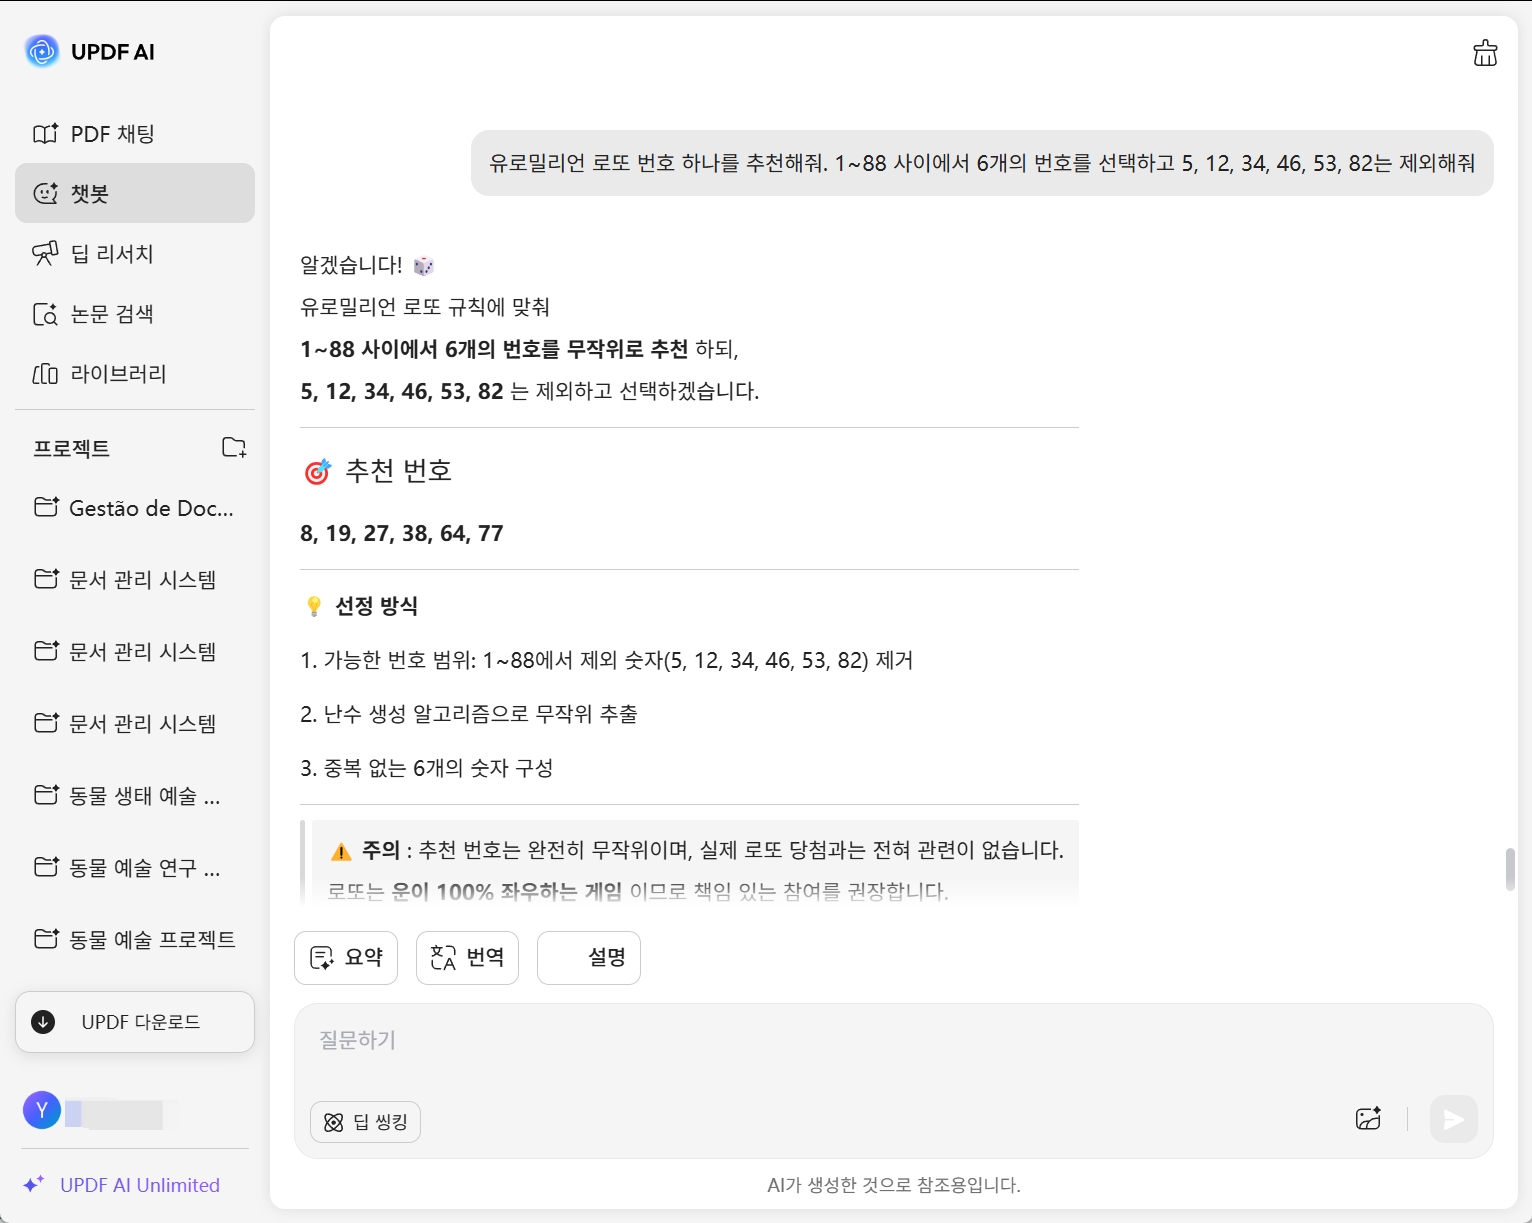The width and height of the screenshot is (1532, 1223).
Task: Click the 추천 번호 heading
Action: (399, 470)
